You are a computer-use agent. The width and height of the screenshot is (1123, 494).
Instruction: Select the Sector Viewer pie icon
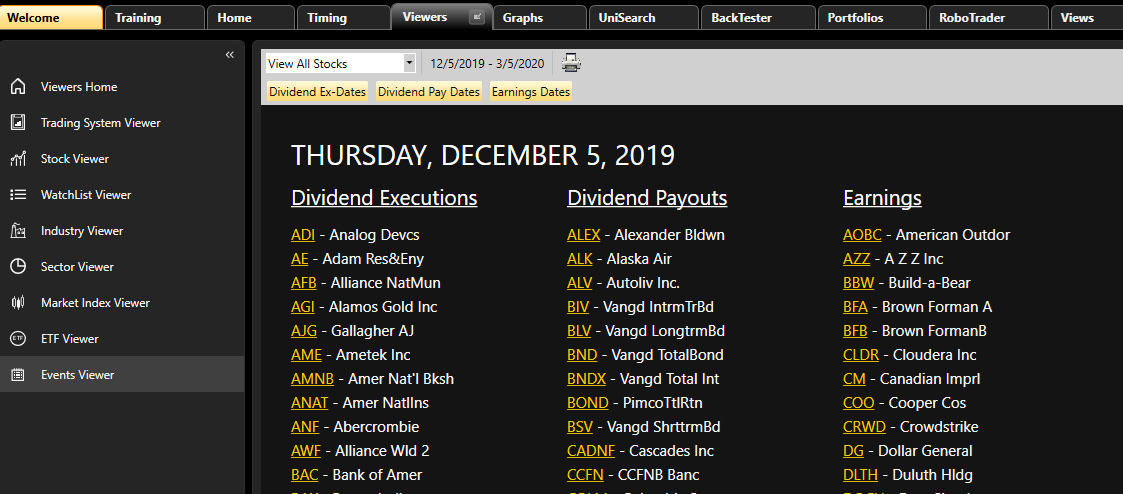(x=18, y=267)
